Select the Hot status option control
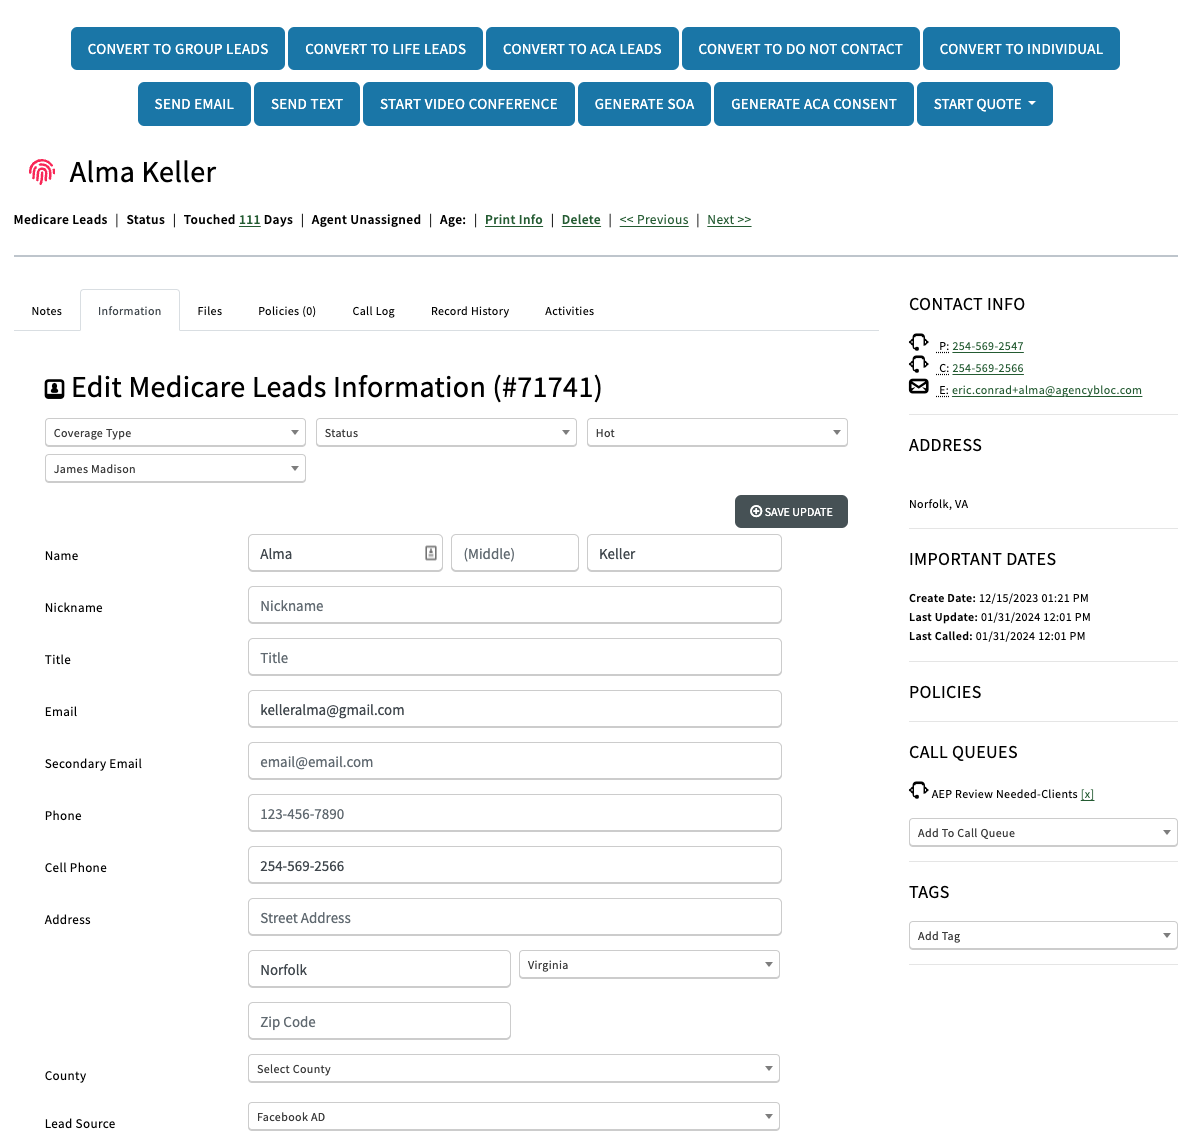The width and height of the screenshot is (1186, 1140). coord(716,432)
